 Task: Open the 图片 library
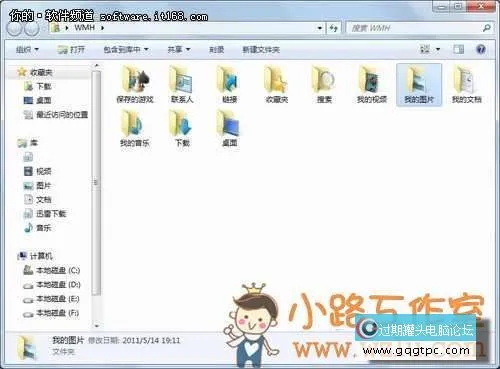pos(38,185)
